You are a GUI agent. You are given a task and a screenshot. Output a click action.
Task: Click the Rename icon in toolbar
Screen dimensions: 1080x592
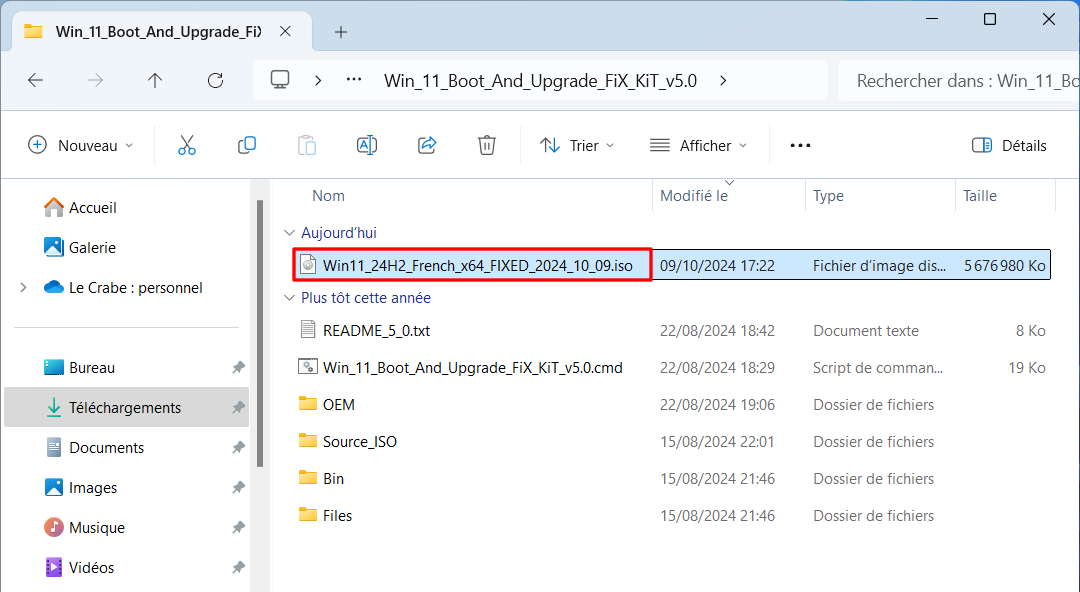[x=366, y=145]
